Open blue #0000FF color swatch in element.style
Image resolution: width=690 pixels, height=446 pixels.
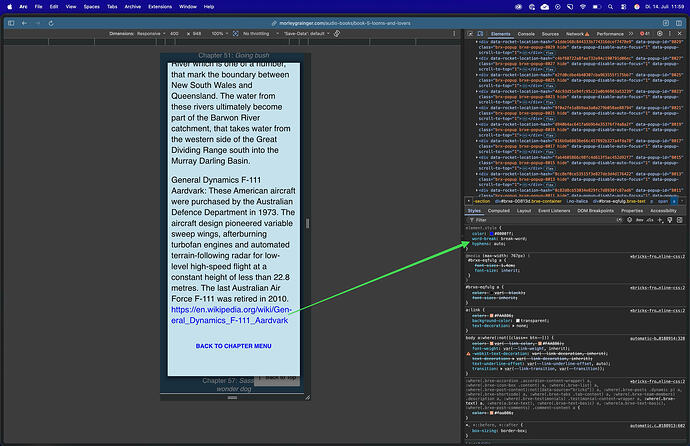pos(492,234)
